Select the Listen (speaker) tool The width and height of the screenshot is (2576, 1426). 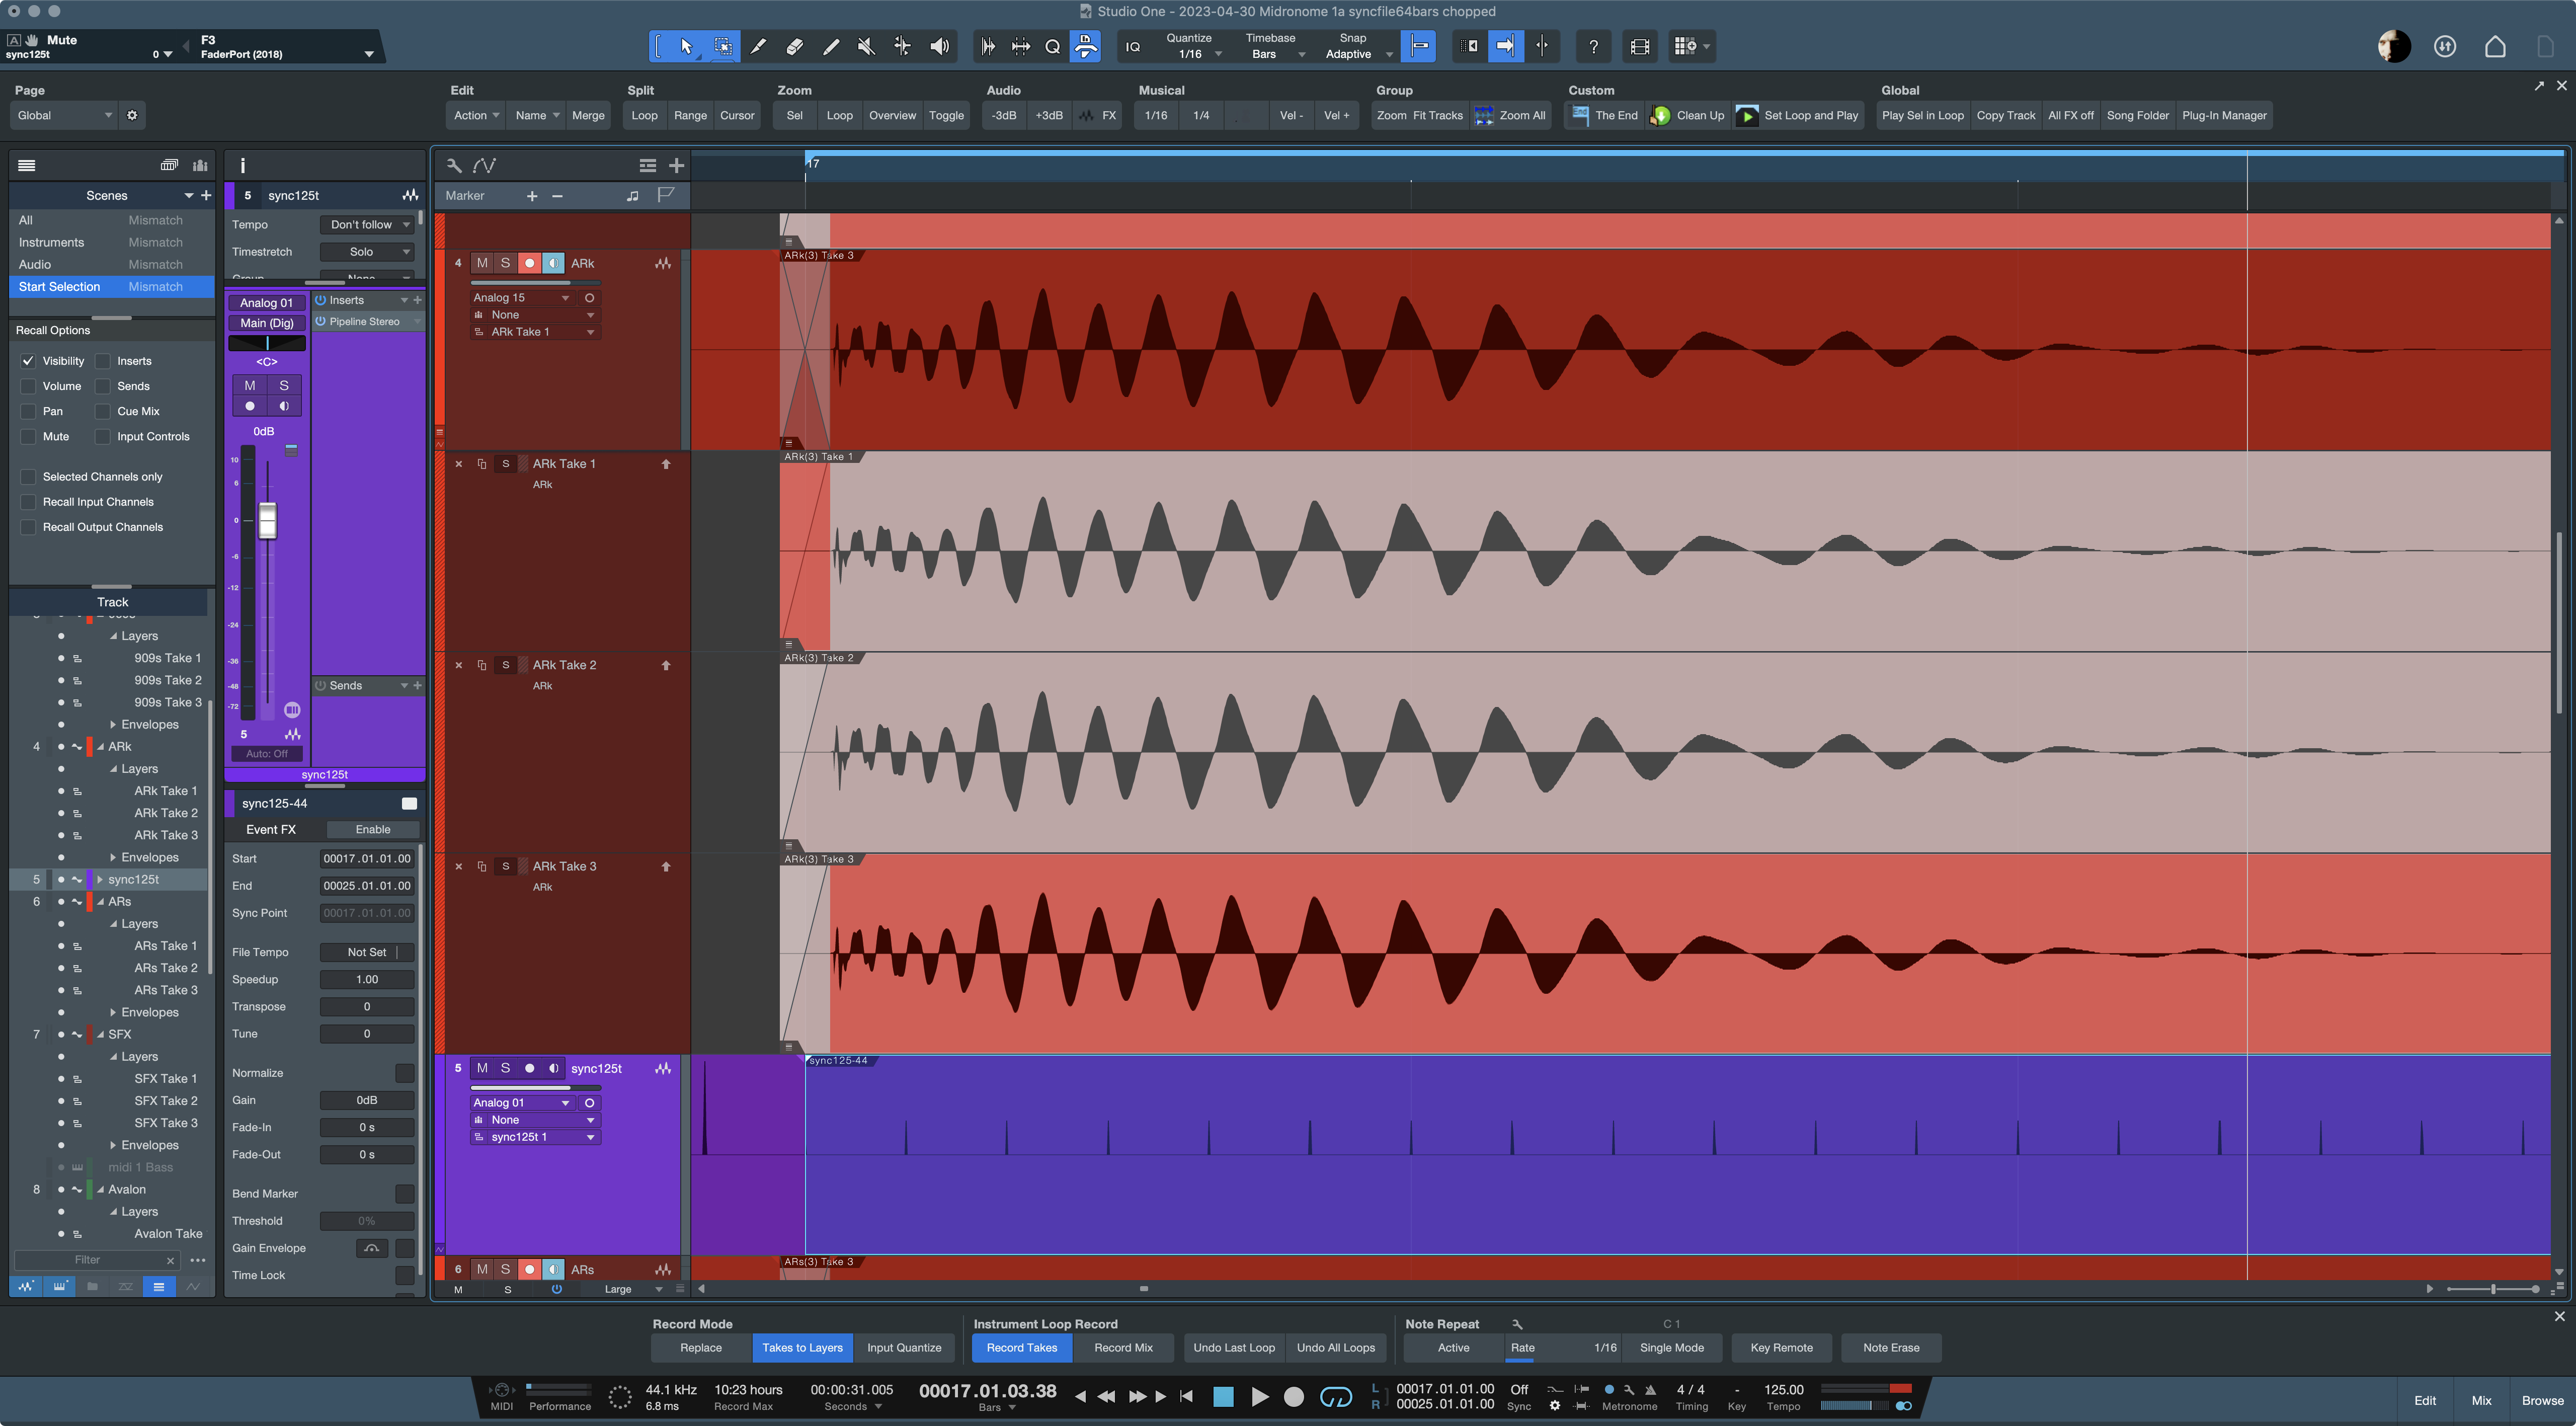[x=939, y=46]
